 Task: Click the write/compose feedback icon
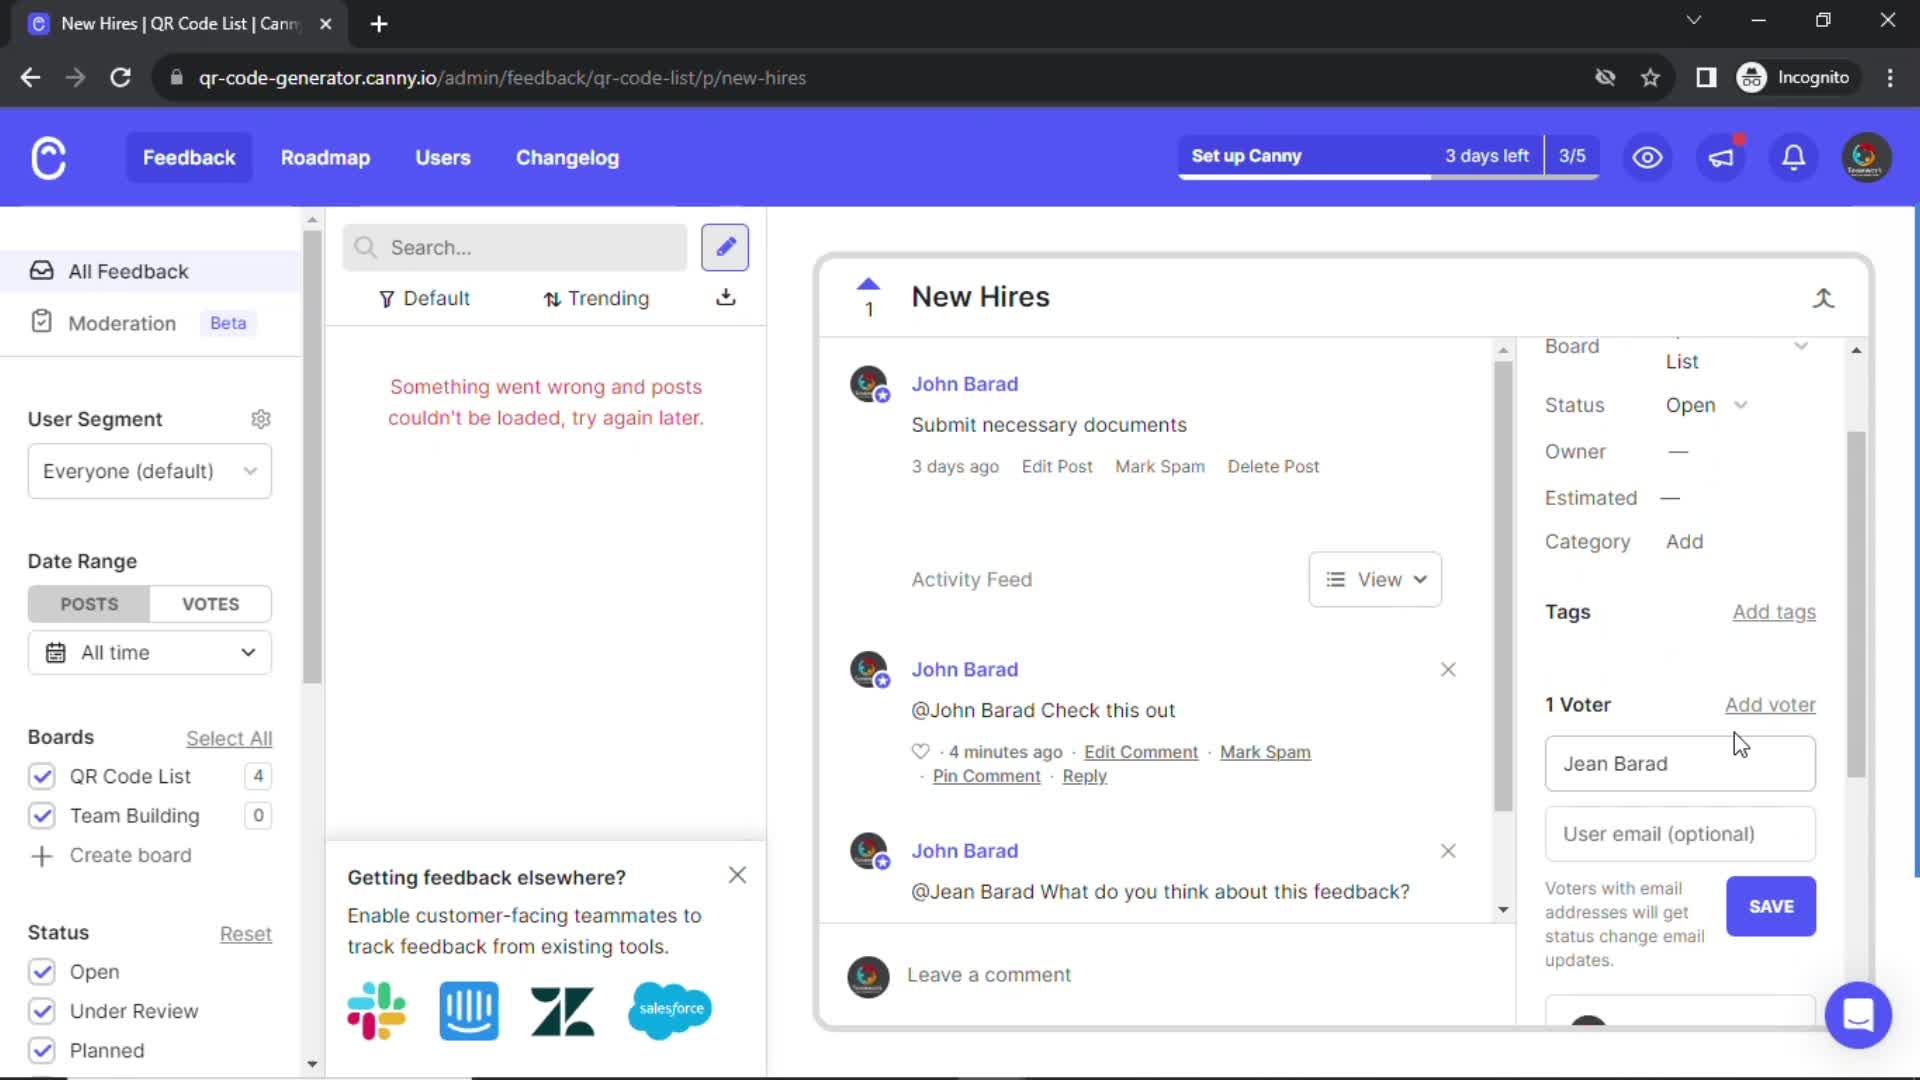pos(725,248)
